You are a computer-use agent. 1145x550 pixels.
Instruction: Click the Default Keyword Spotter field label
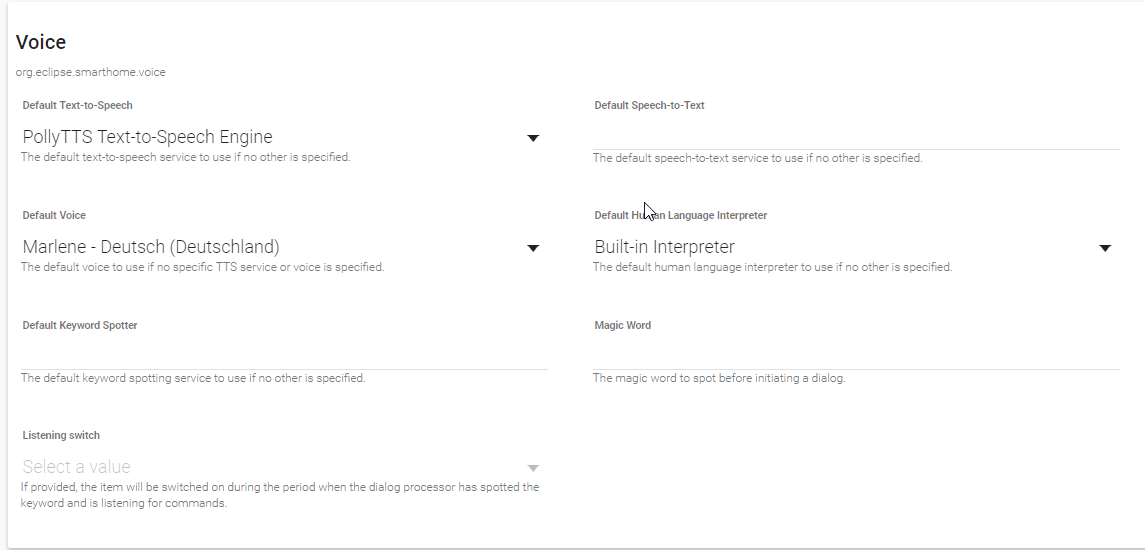coord(80,325)
